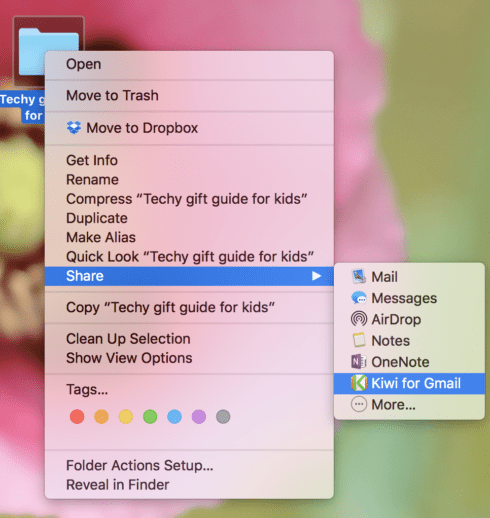Apply the purple tag color
The width and height of the screenshot is (490, 518).
tap(199, 417)
